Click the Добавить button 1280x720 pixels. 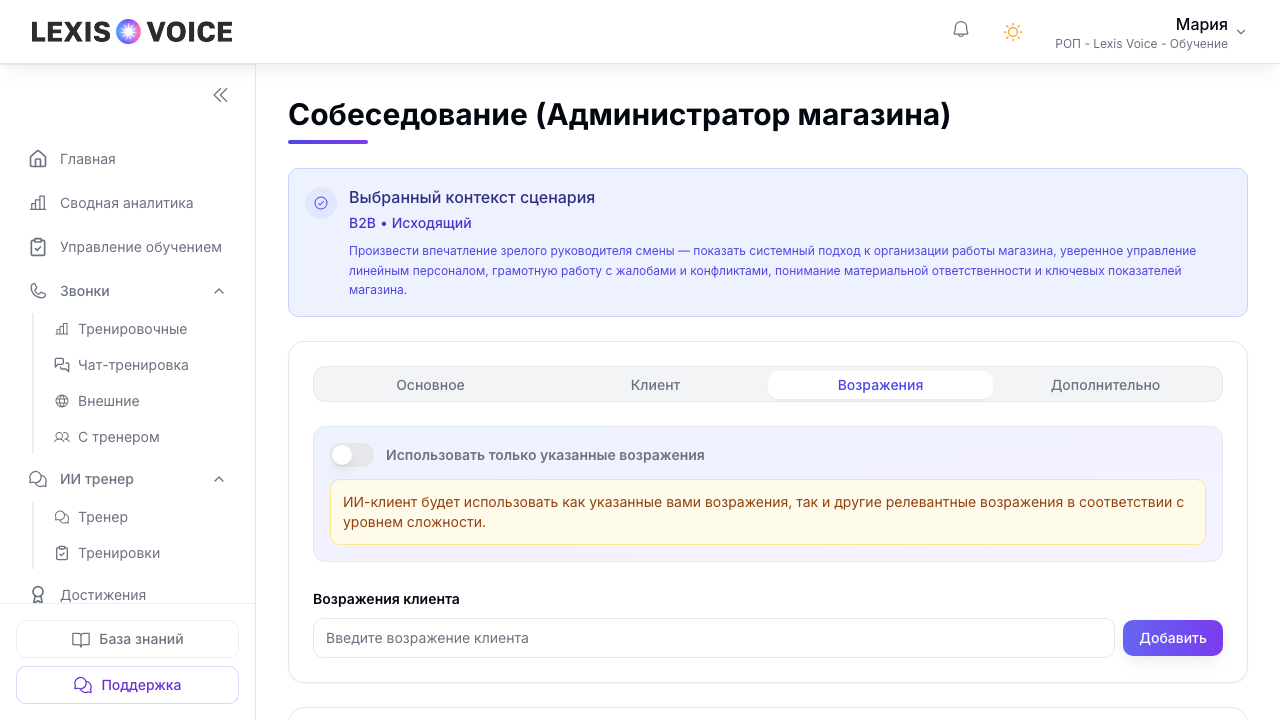(x=1173, y=638)
